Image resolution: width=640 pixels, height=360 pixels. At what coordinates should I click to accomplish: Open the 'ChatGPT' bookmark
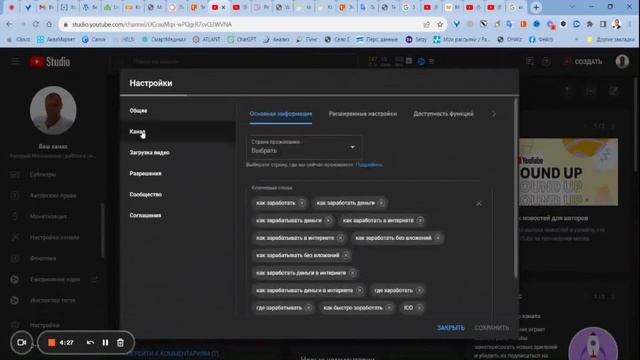242,40
